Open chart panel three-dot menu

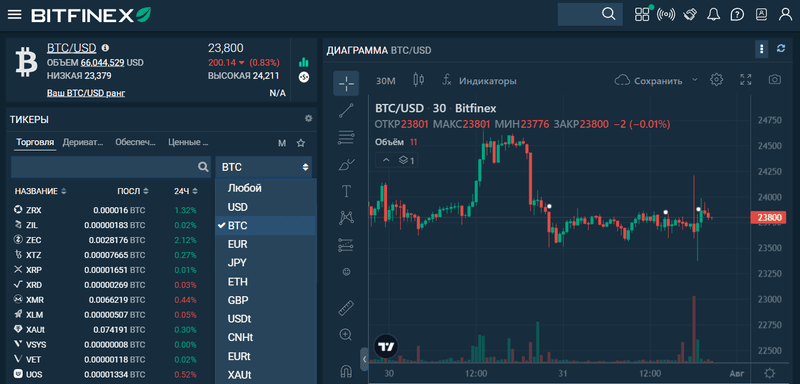(x=761, y=49)
